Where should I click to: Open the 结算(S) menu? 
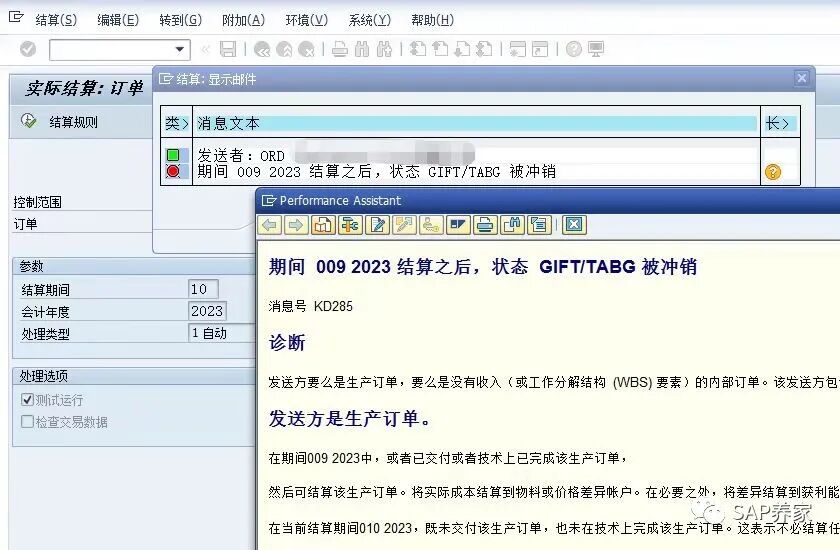[x=56, y=20]
